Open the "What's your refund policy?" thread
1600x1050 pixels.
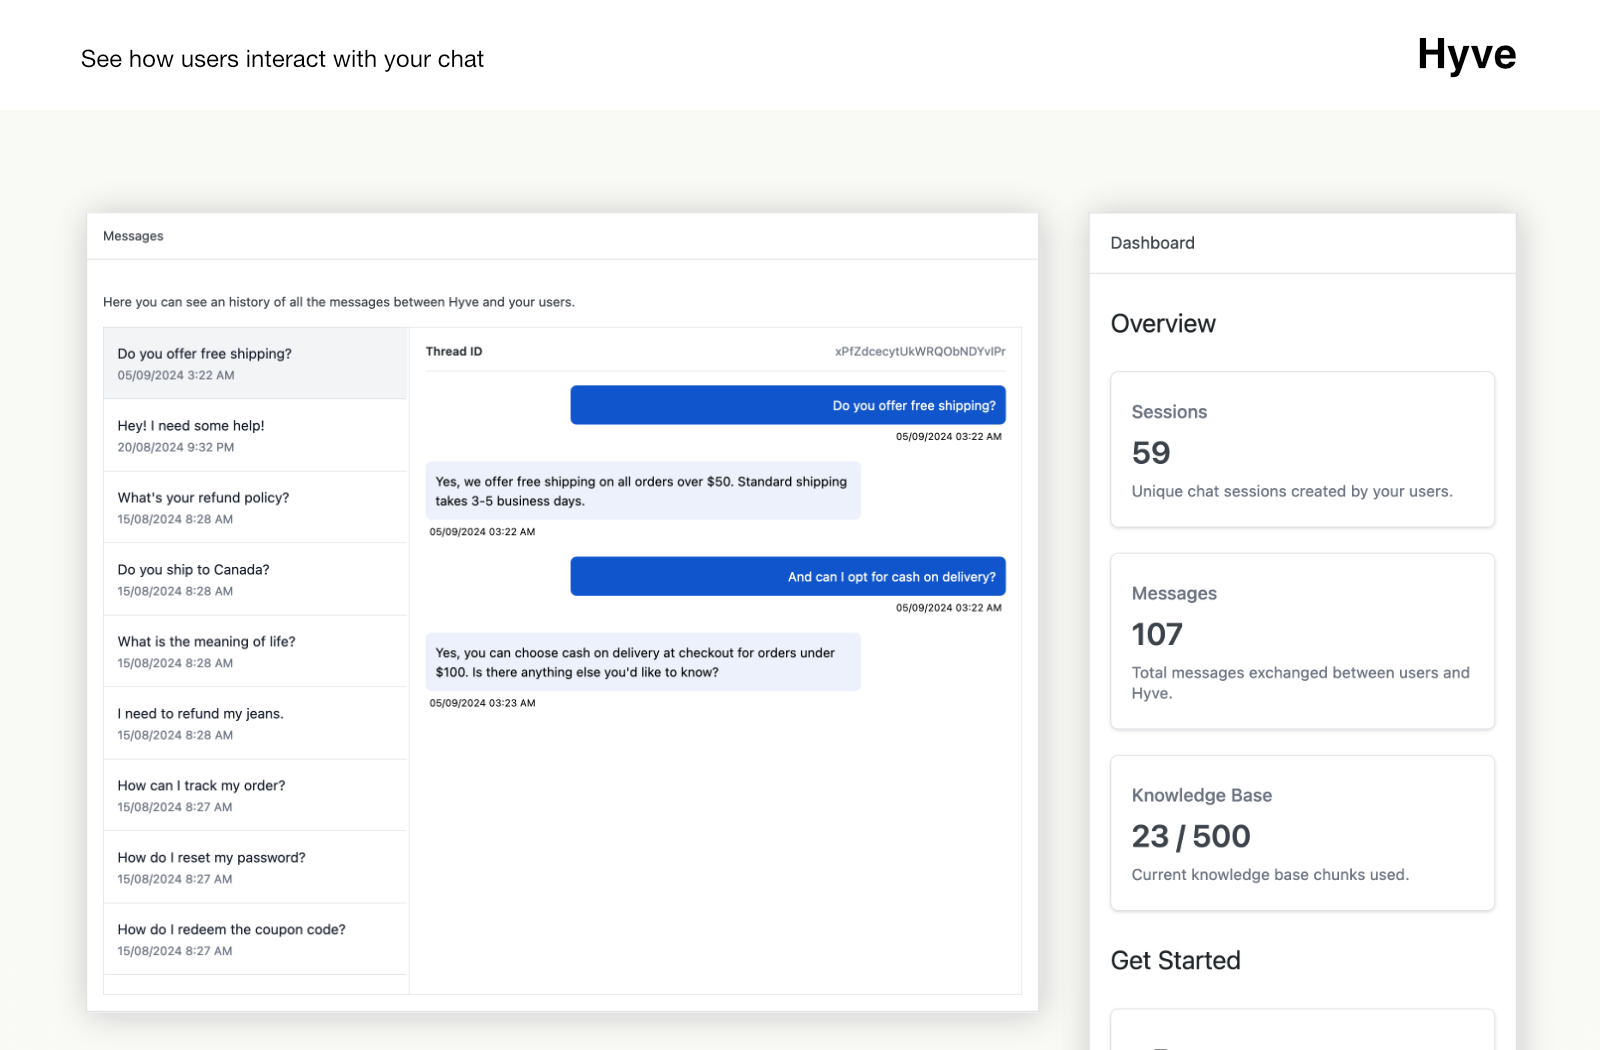coord(255,507)
